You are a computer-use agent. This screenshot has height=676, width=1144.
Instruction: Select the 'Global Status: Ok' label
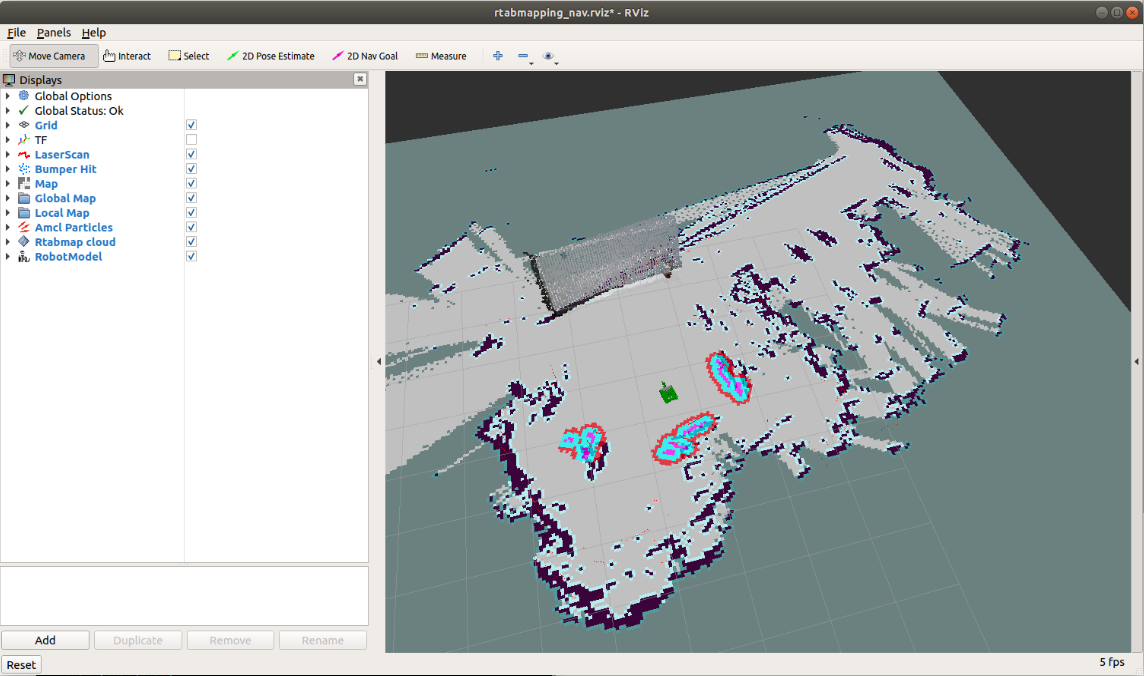[79, 110]
